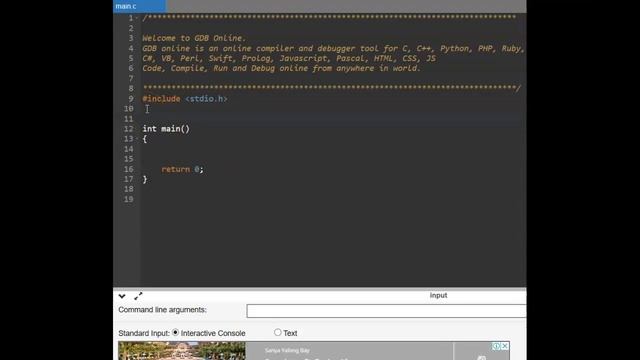Click line number 14 in the gutter
The height and width of the screenshot is (360, 640).
[129, 149]
